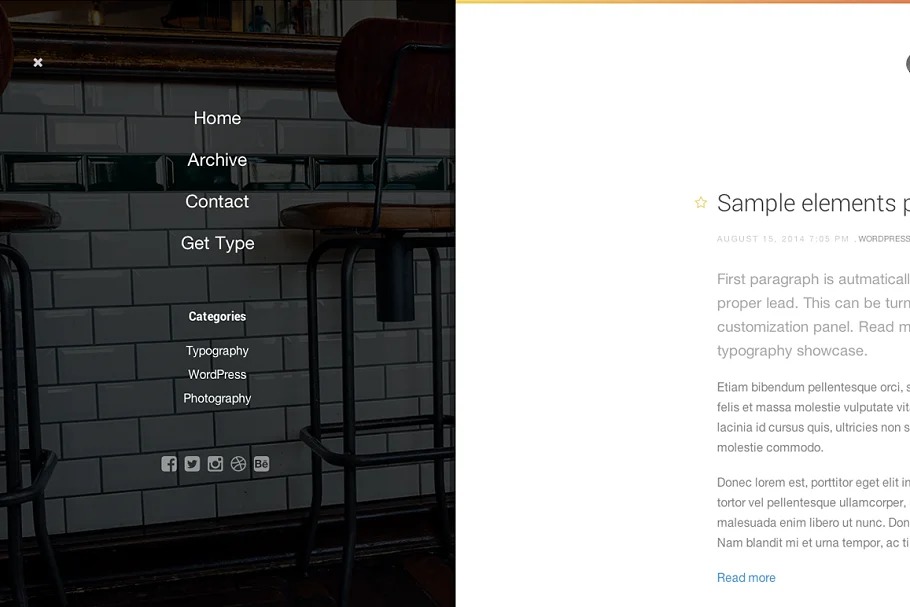Open the Archive menu item
The image size is (910, 607).
coord(217,160)
